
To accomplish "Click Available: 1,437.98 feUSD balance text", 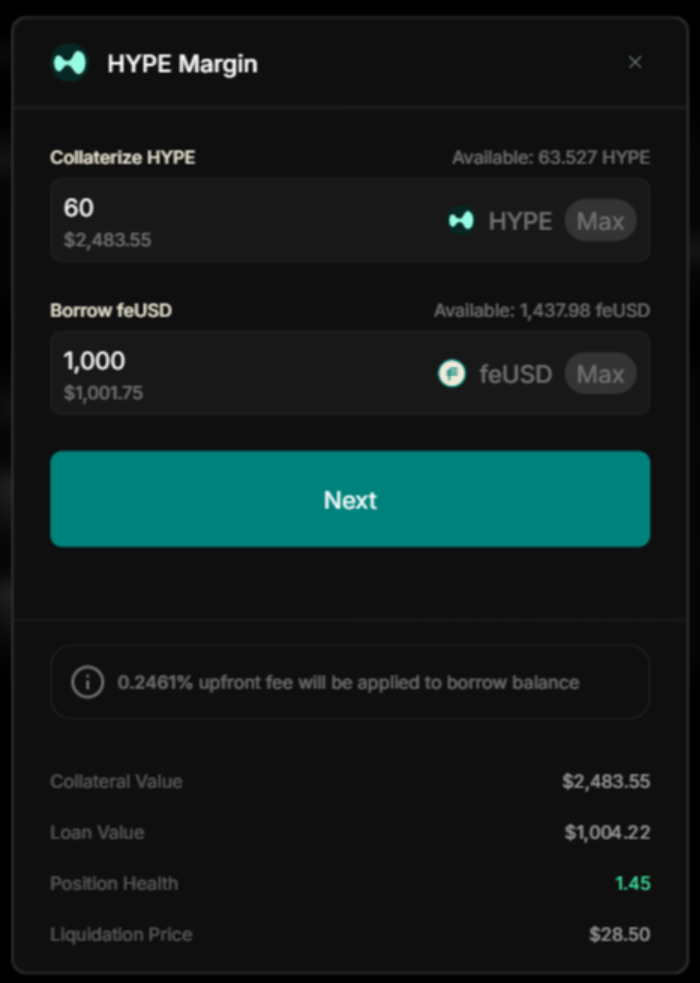I will [542, 310].
